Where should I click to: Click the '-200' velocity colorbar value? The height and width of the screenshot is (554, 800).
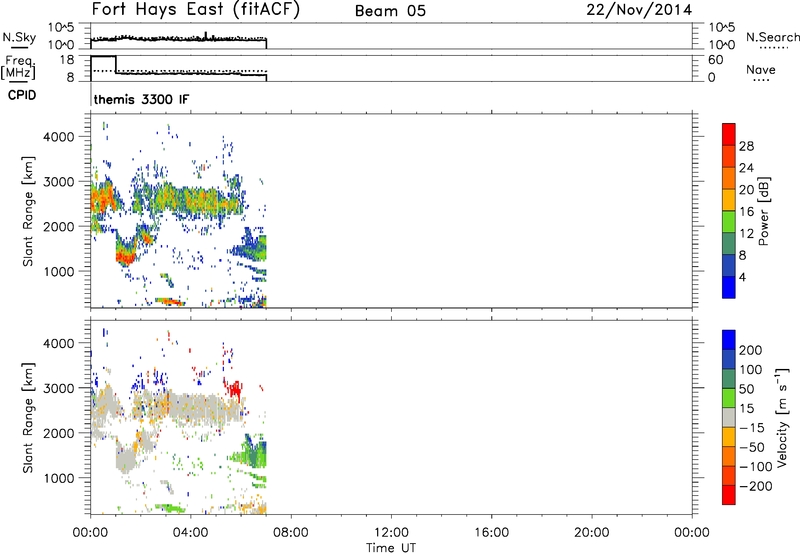click(756, 486)
